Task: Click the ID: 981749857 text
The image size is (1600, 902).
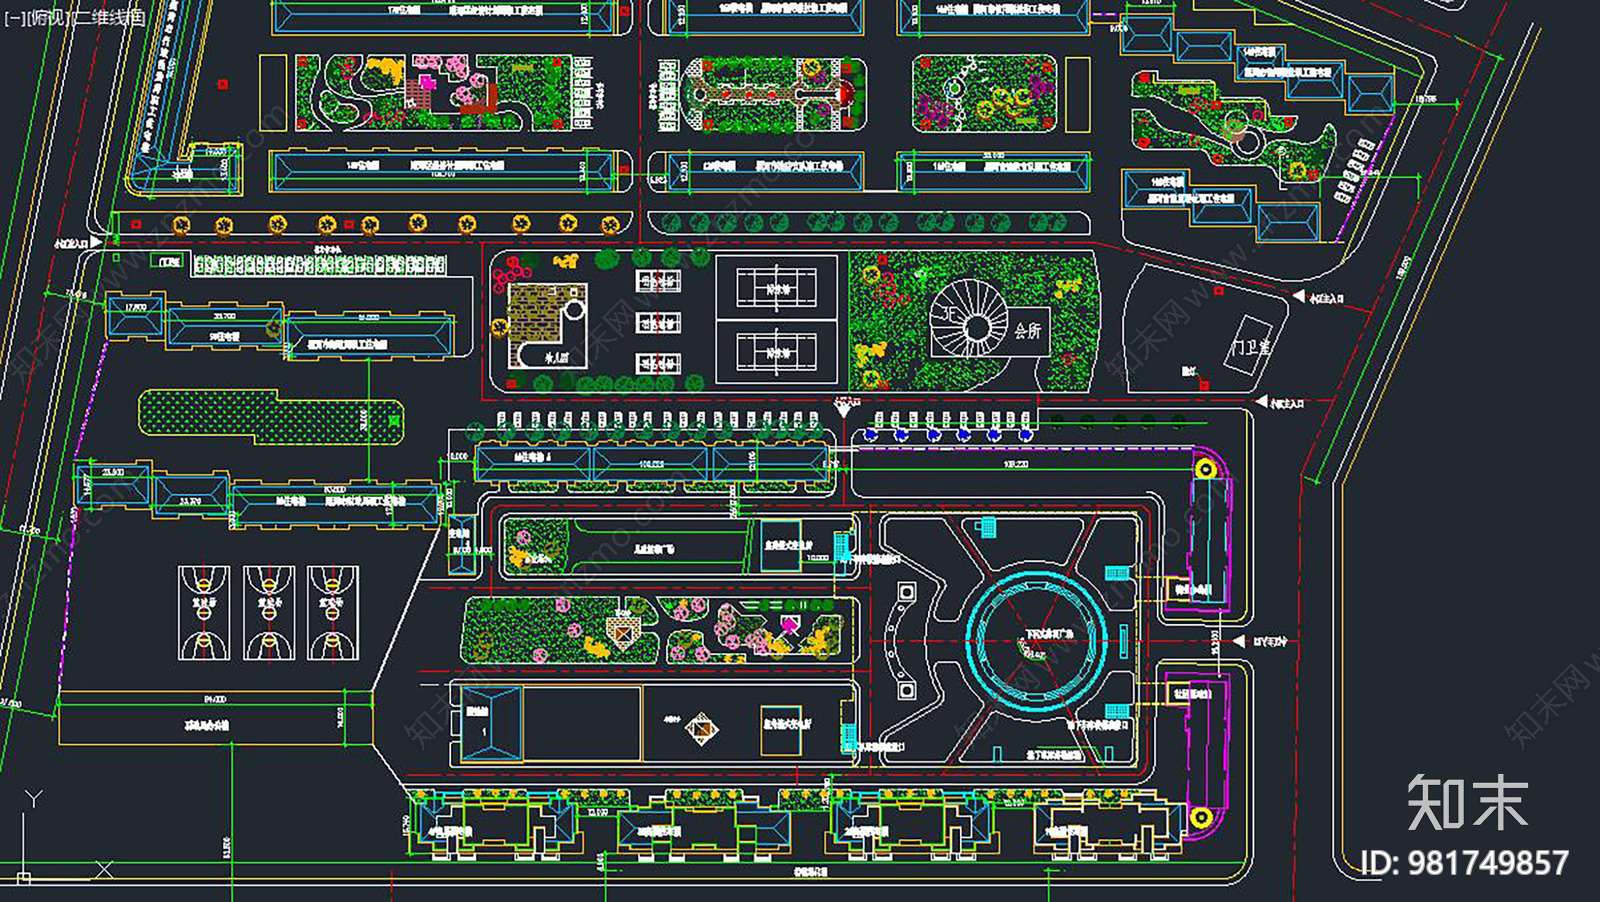Action: (1465, 863)
